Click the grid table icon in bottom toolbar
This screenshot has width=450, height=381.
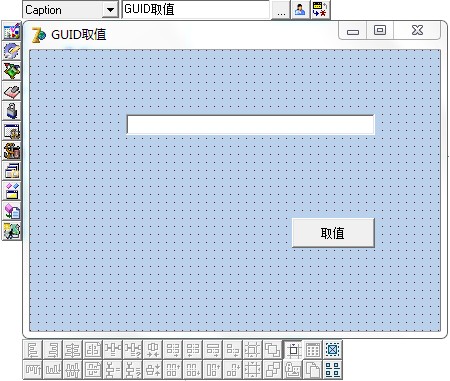coord(313,350)
